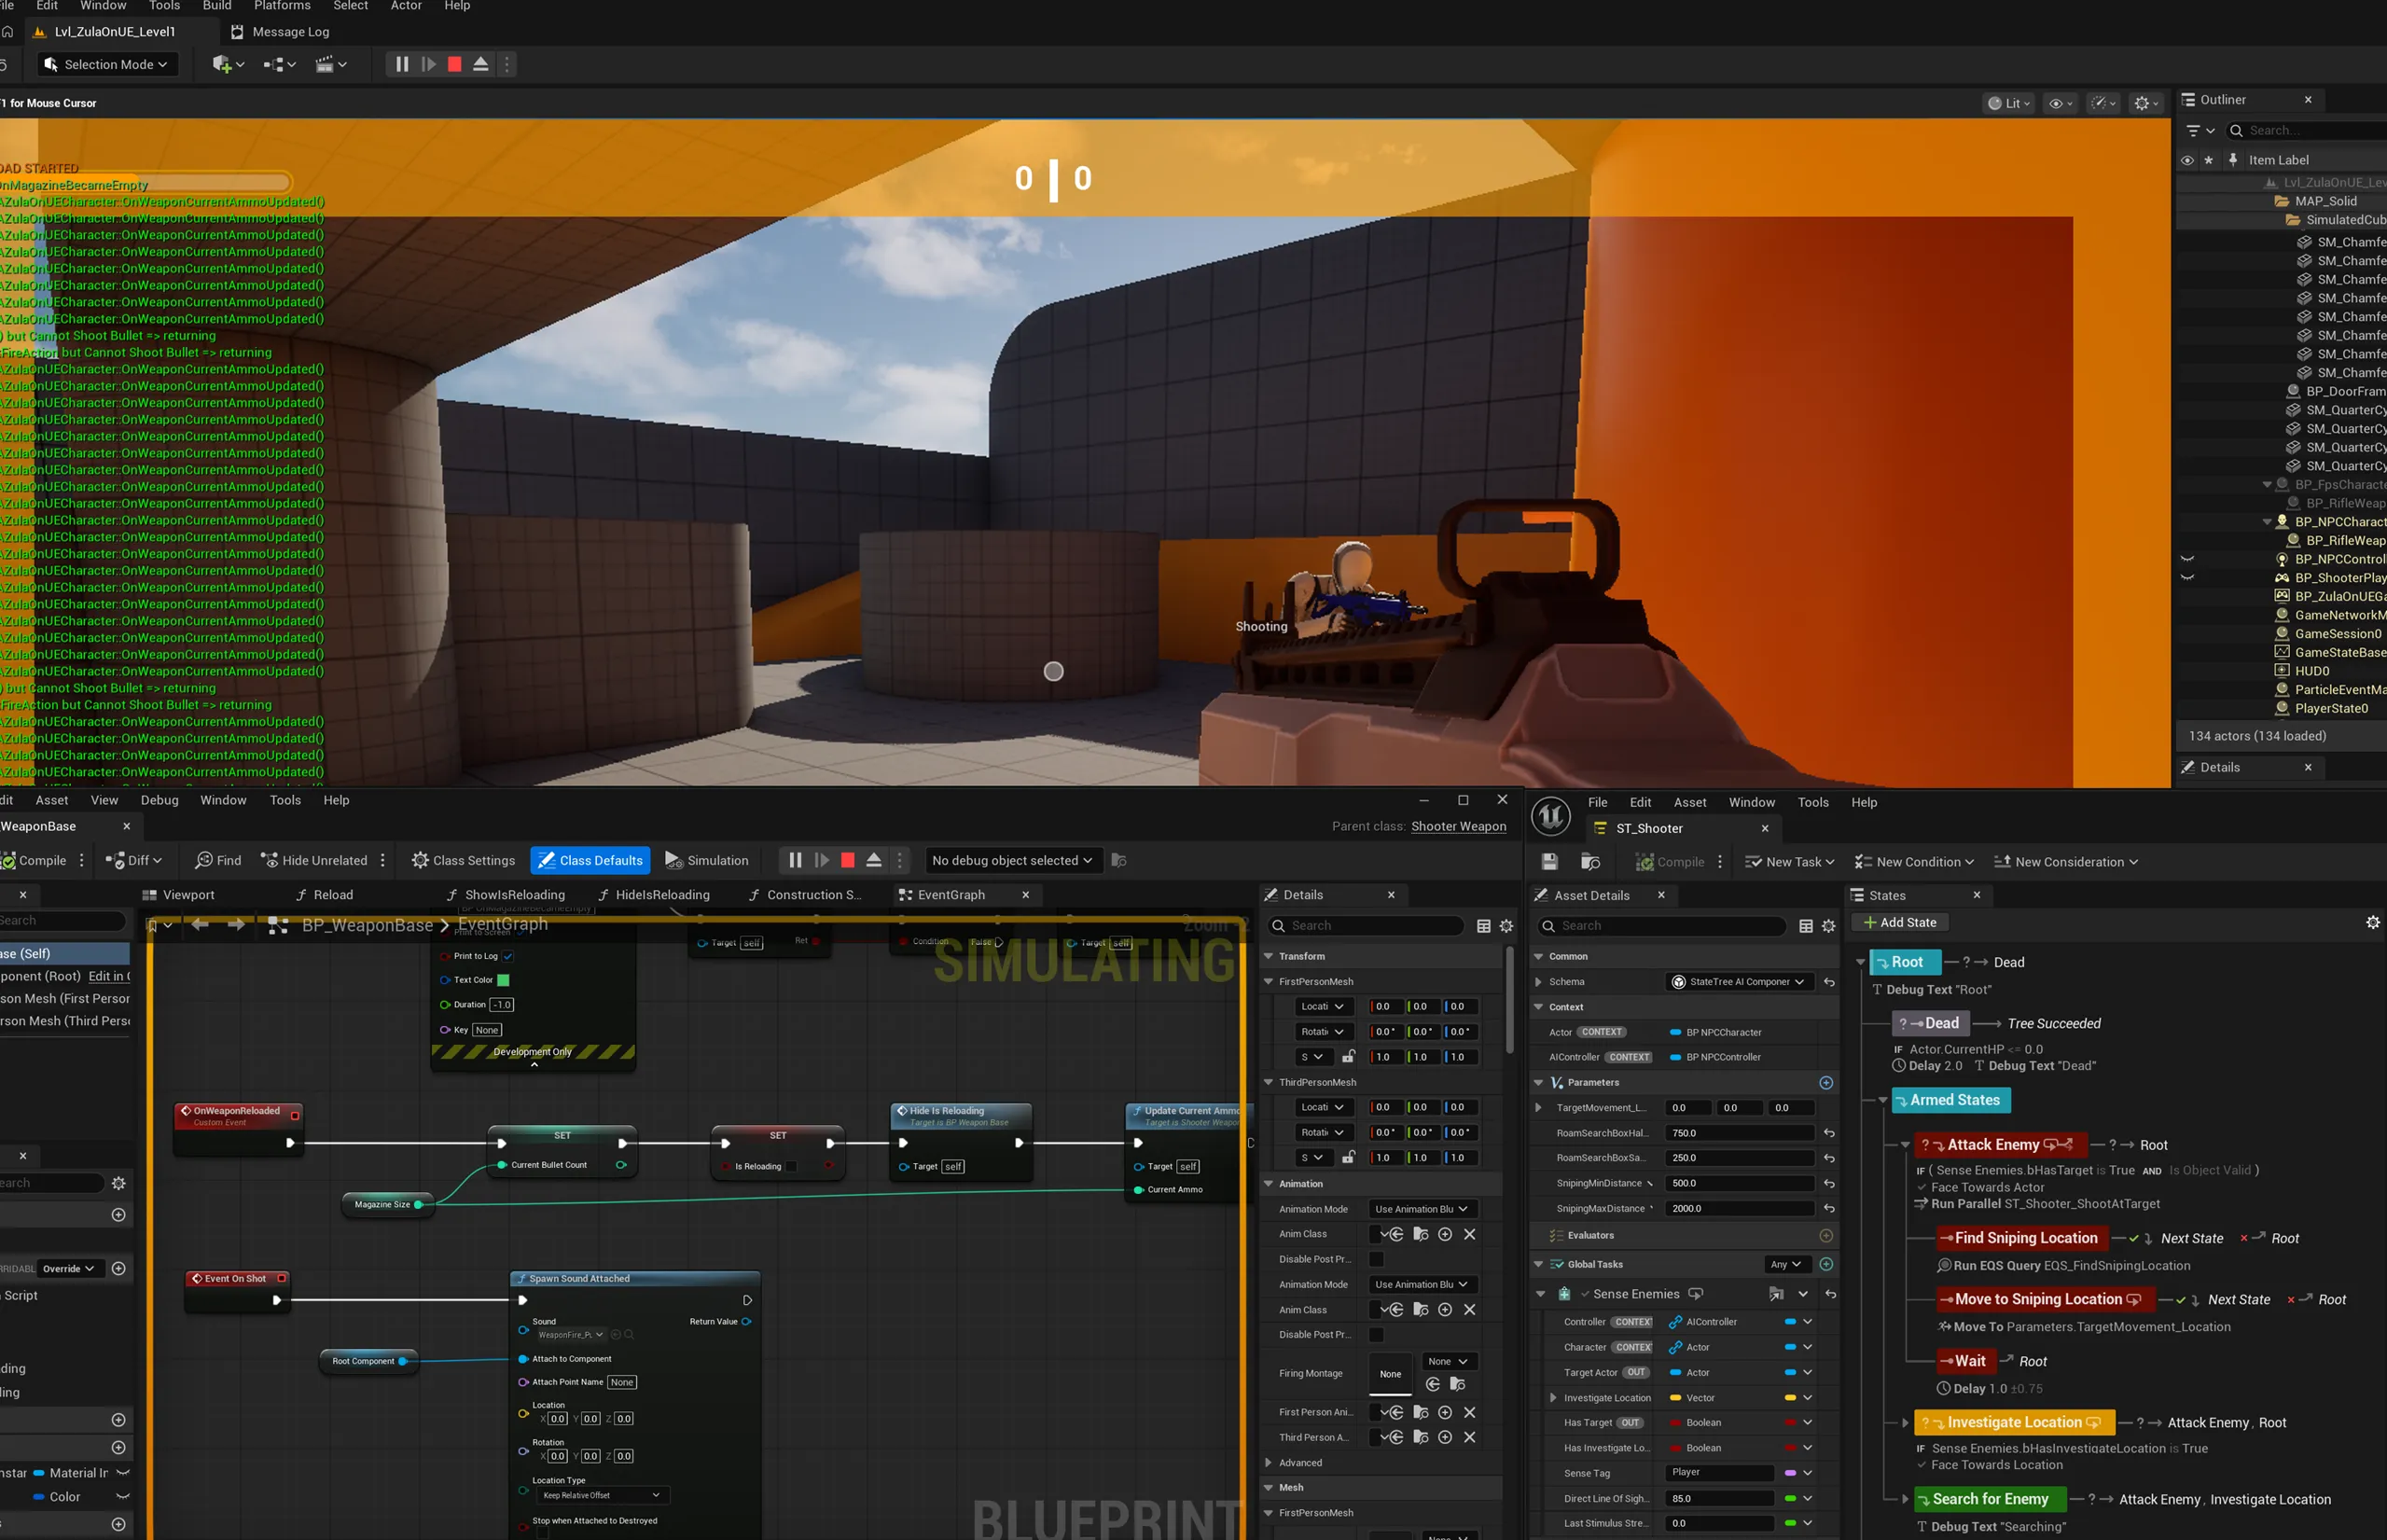Open debug object selector dropdown
The image size is (2387, 1540).
click(1012, 860)
